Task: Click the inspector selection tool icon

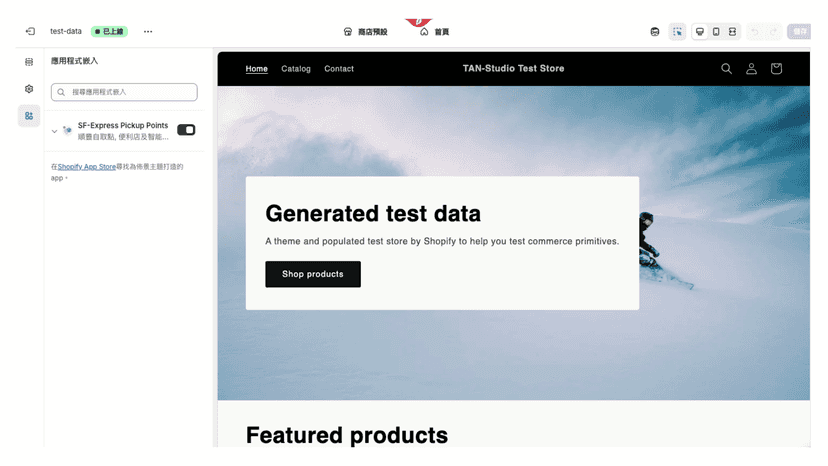Action: (677, 32)
